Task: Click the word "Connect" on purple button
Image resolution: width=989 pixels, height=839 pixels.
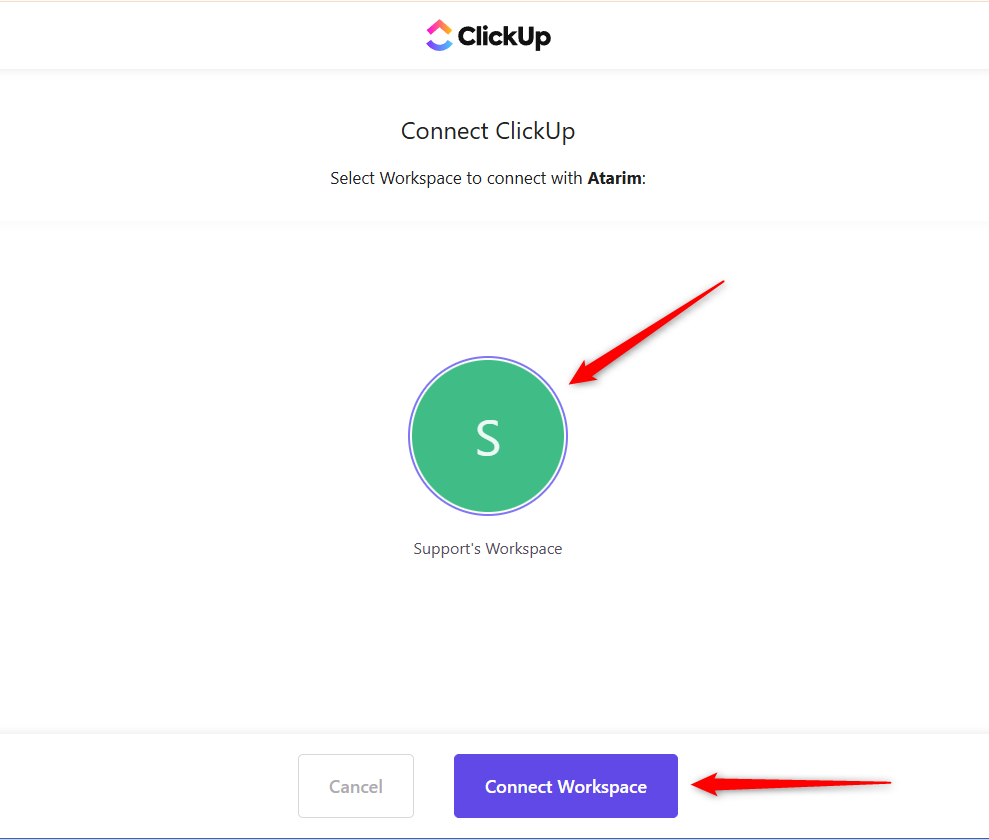Action: [x=518, y=787]
